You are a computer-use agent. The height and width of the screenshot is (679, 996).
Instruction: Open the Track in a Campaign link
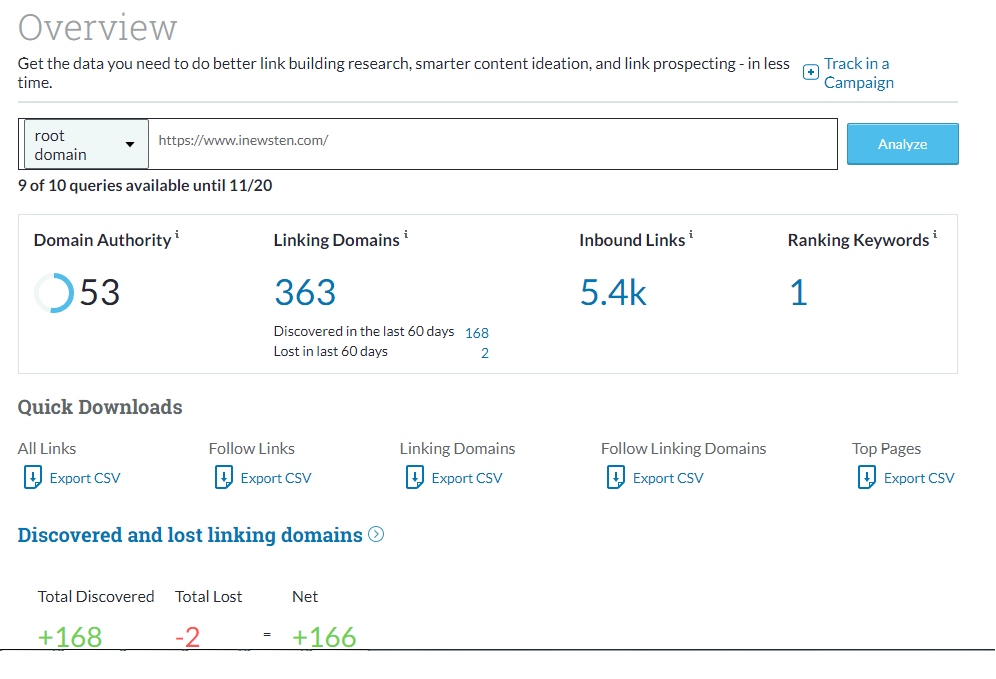click(858, 73)
